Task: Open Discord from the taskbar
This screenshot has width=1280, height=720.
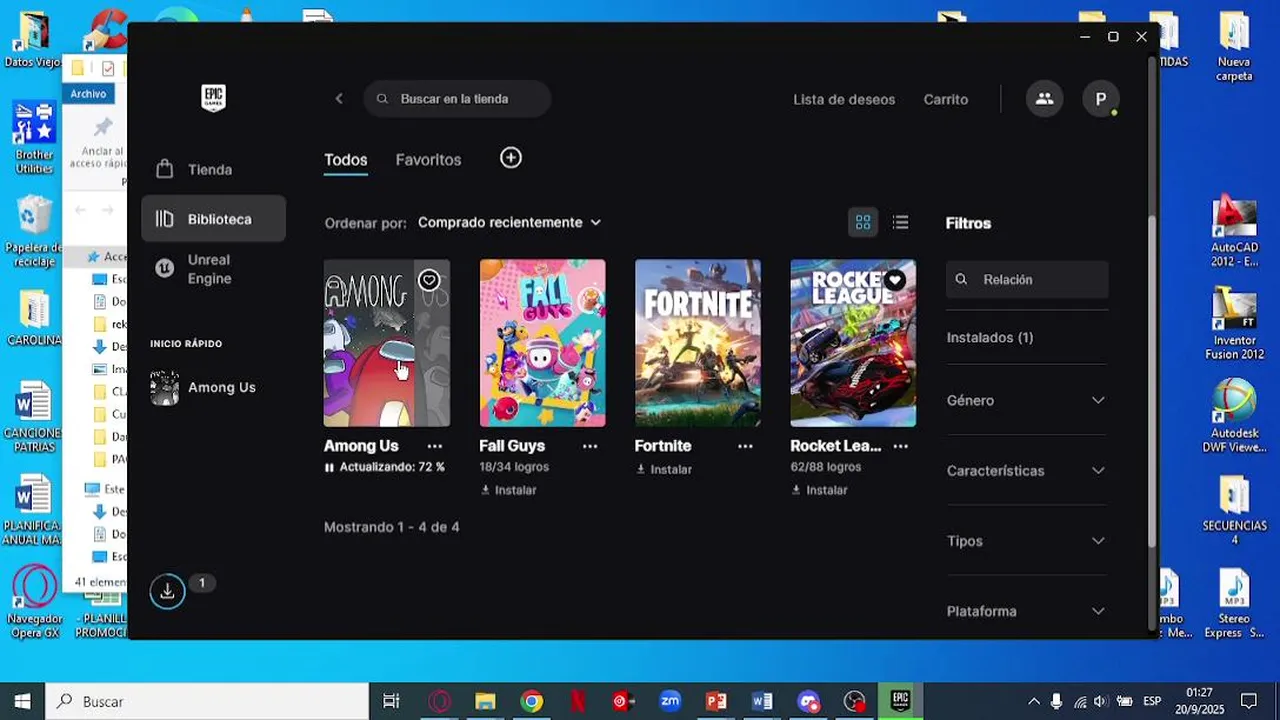Action: (808, 701)
